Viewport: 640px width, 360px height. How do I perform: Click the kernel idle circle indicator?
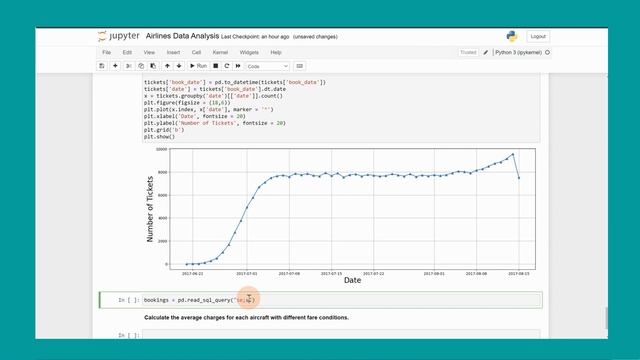coord(548,52)
